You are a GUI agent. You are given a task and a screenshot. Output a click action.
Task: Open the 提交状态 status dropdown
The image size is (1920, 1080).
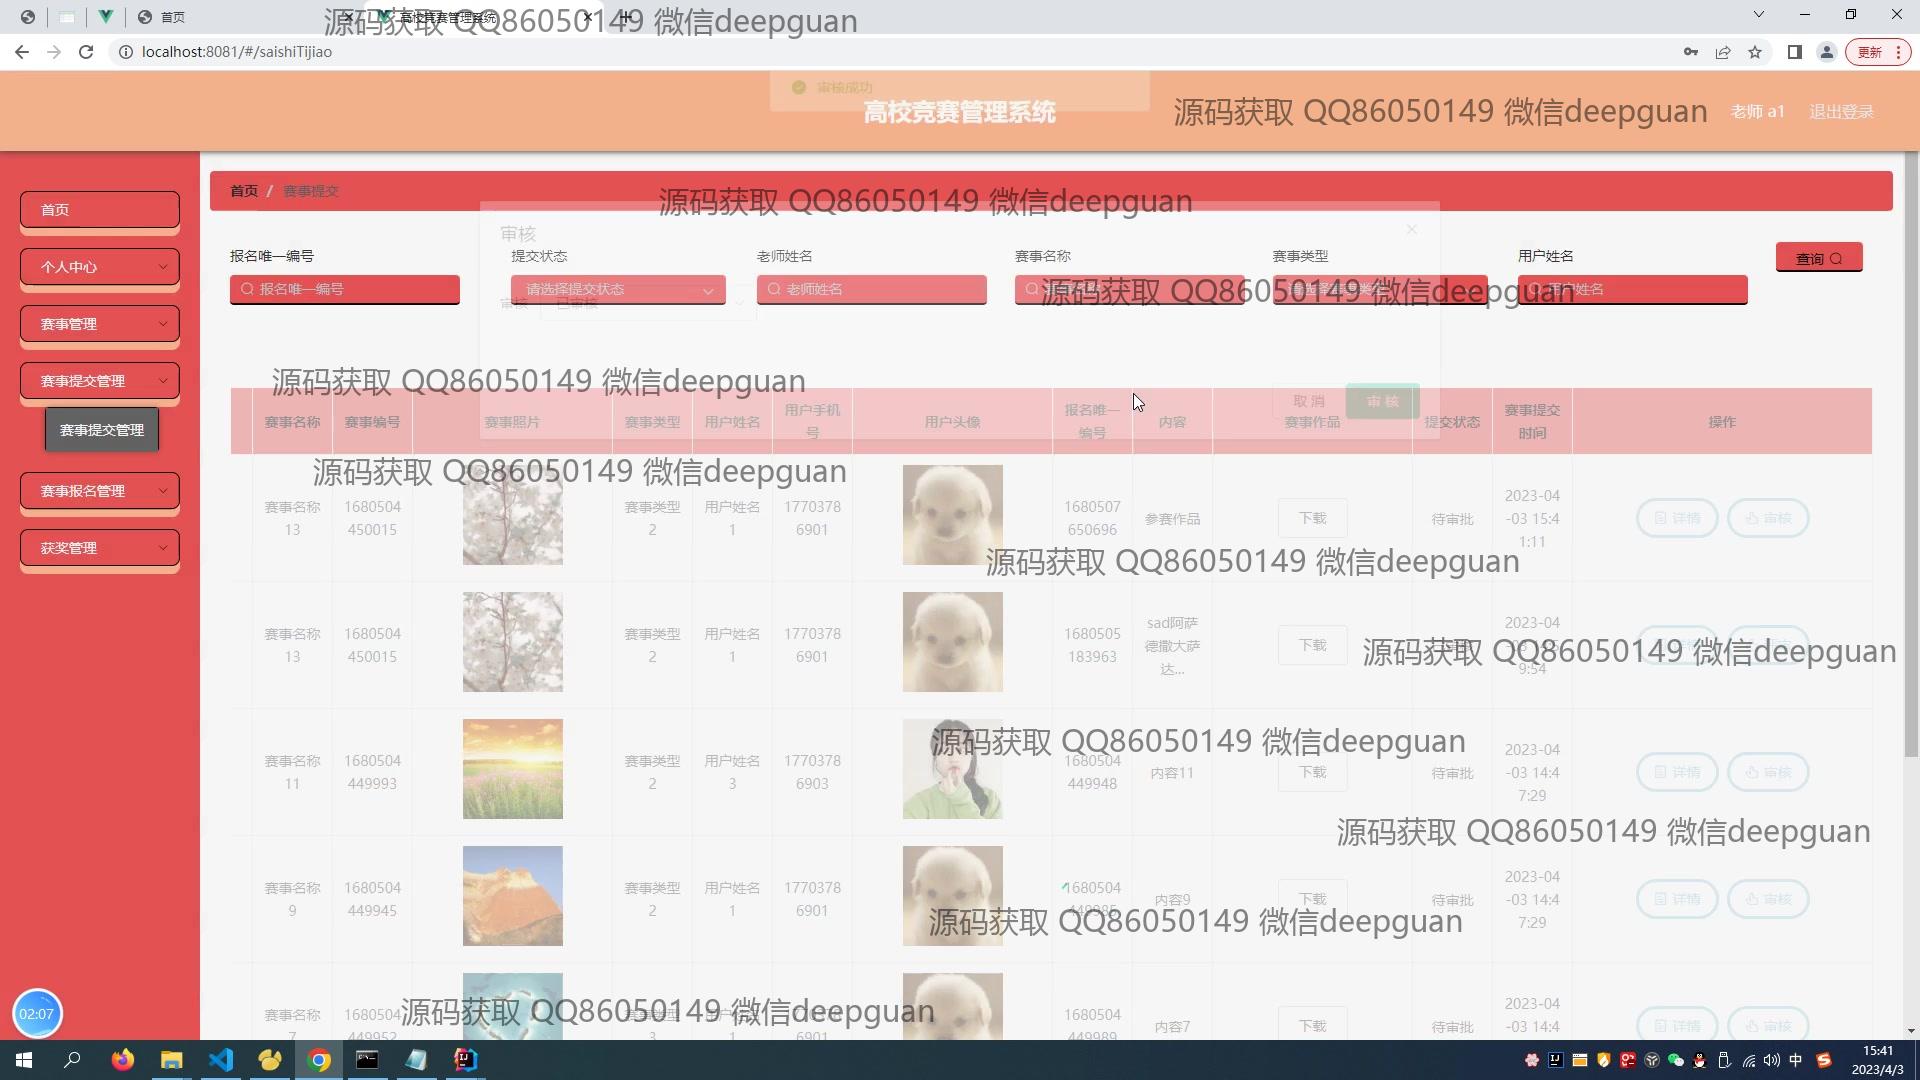pos(618,289)
